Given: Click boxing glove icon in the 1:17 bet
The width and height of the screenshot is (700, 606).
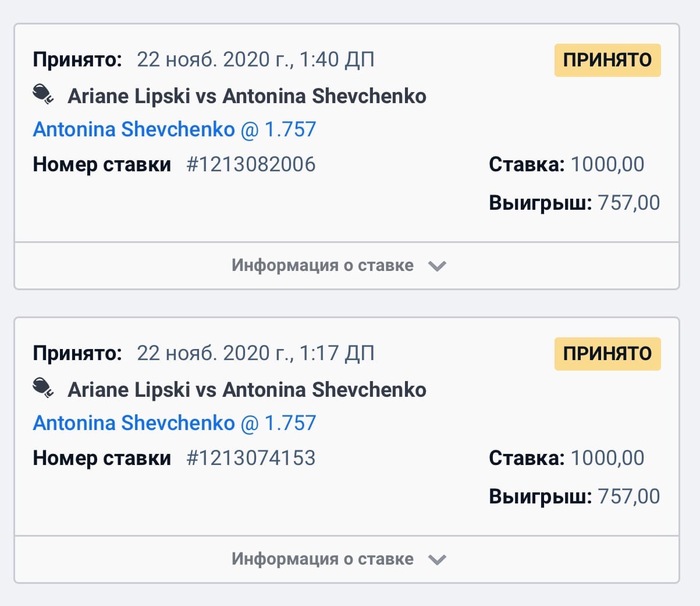Looking at the screenshot, I should (x=43, y=388).
